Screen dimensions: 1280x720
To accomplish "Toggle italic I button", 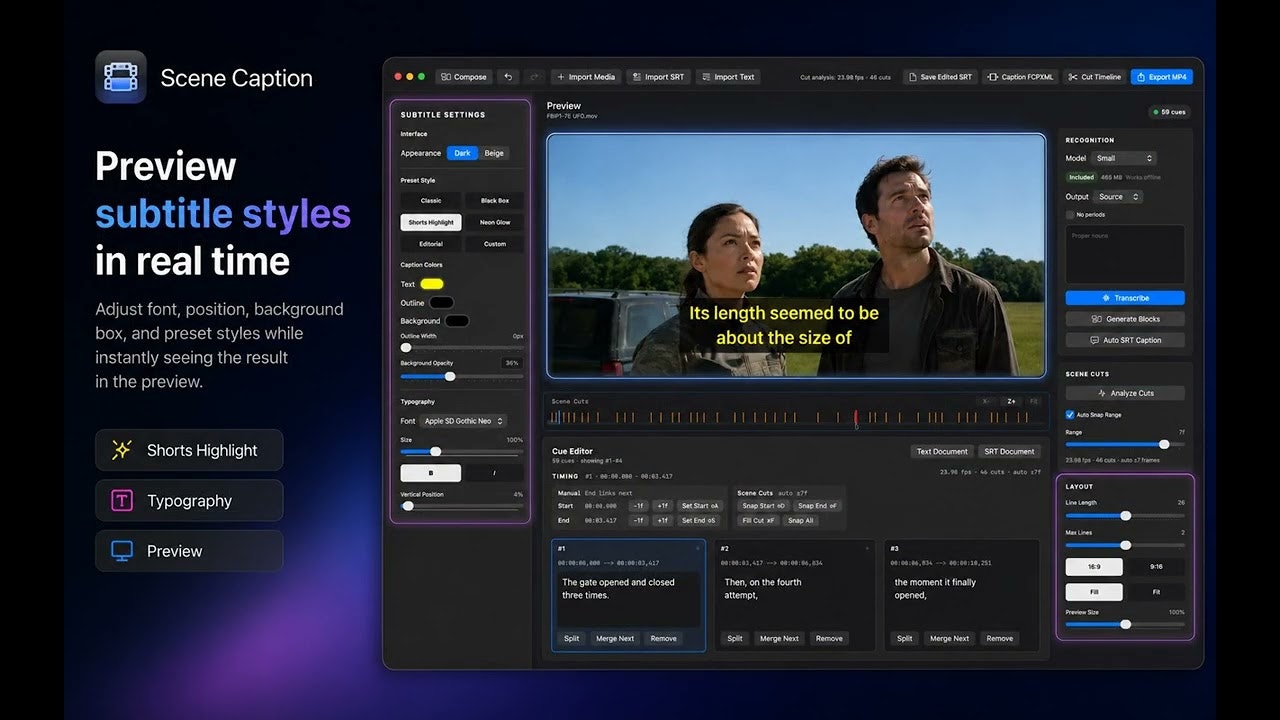I will [x=494, y=473].
